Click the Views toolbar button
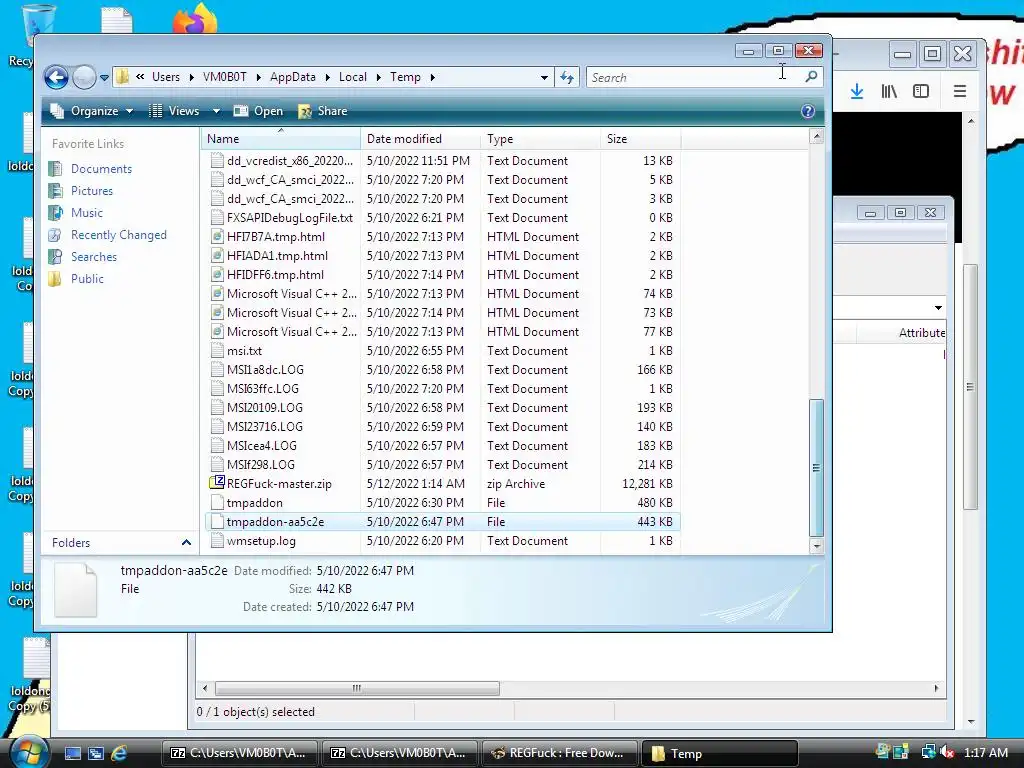 (174, 111)
